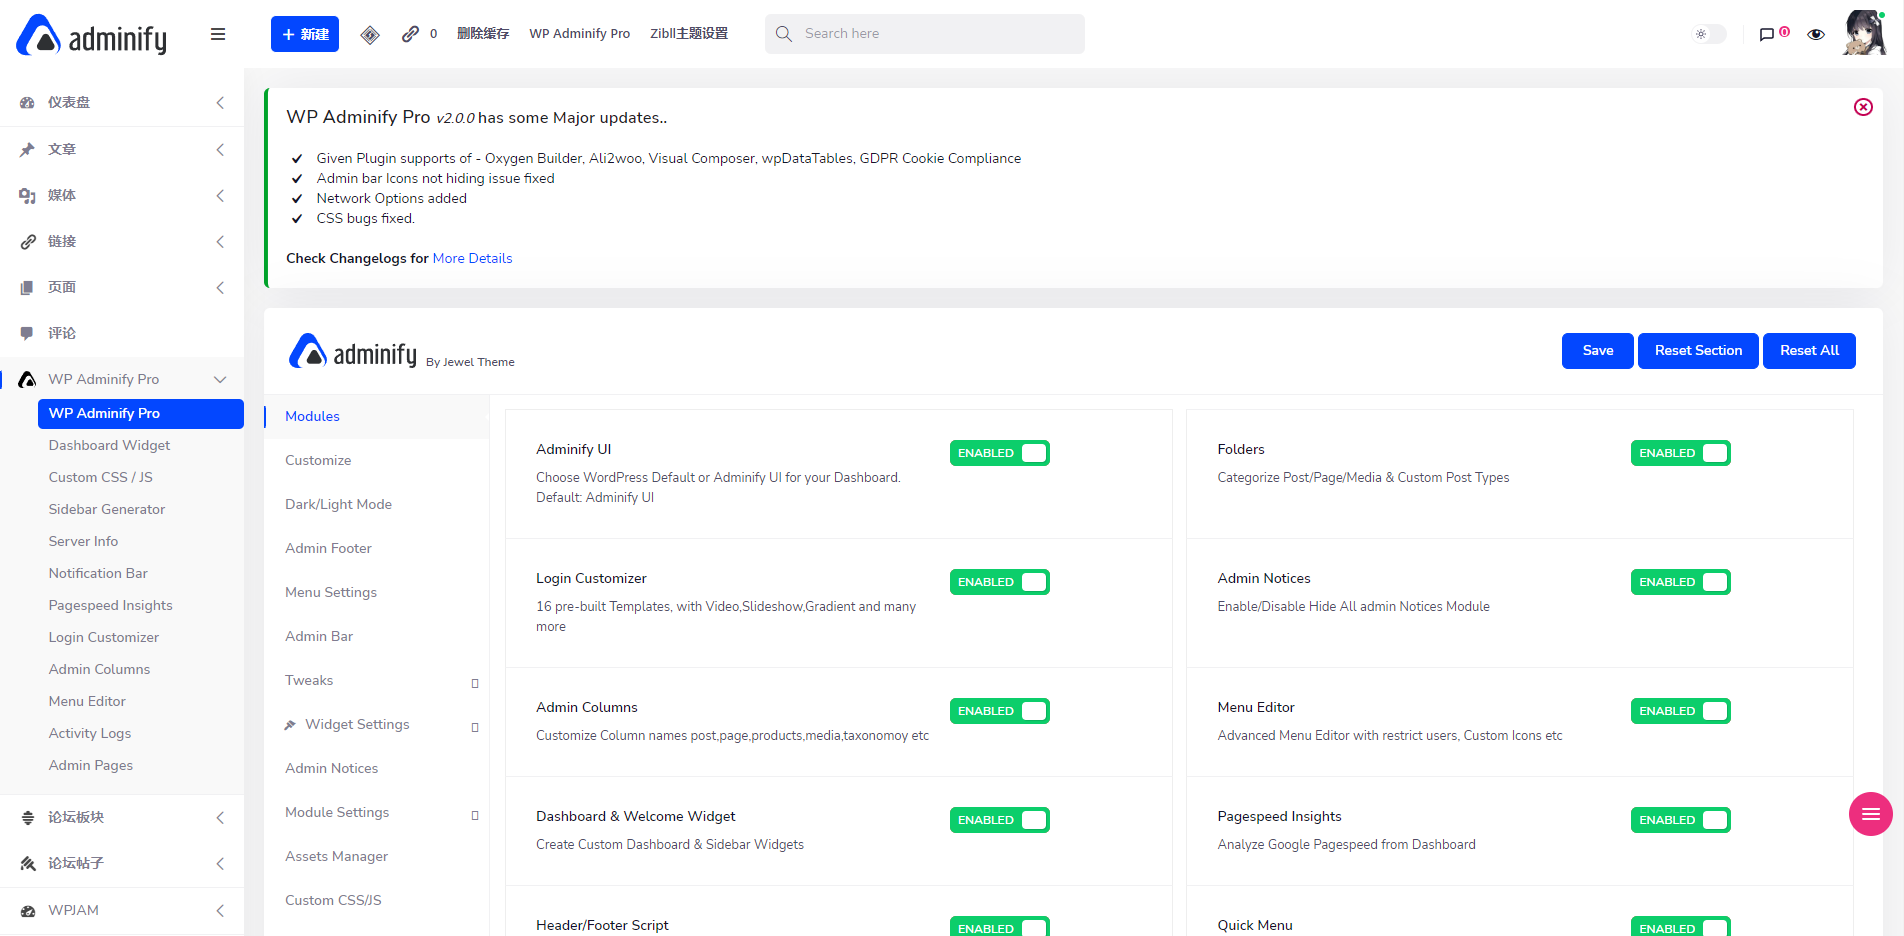Toggle the Login Customizer module off
The image size is (1904, 936).
coord(1000,582)
